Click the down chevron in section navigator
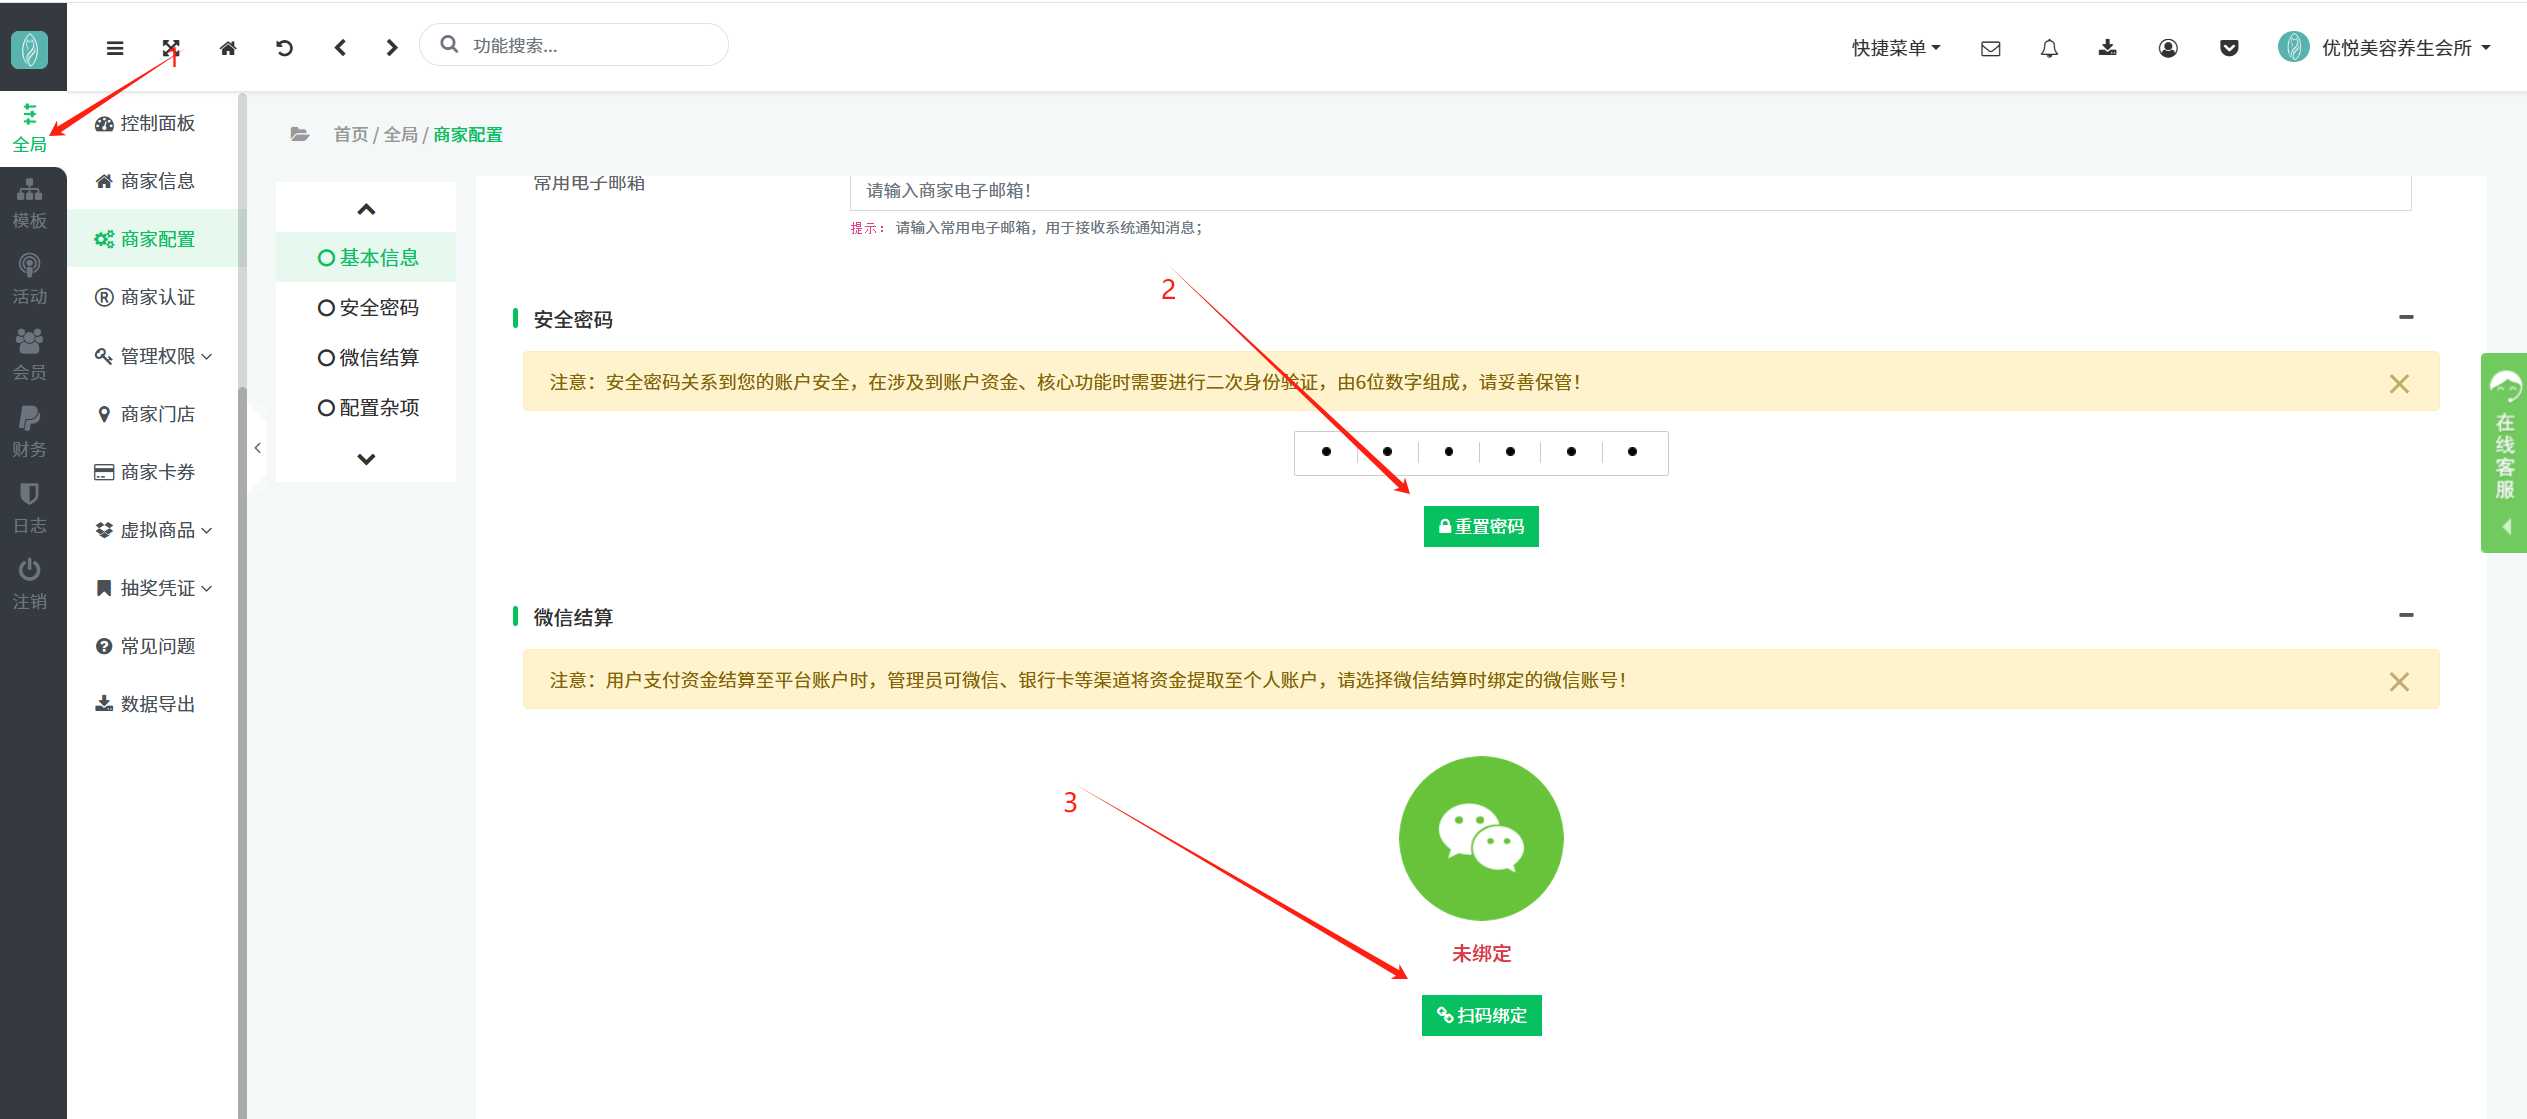Viewport: 2527px width, 1119px height. coord(366,459)
